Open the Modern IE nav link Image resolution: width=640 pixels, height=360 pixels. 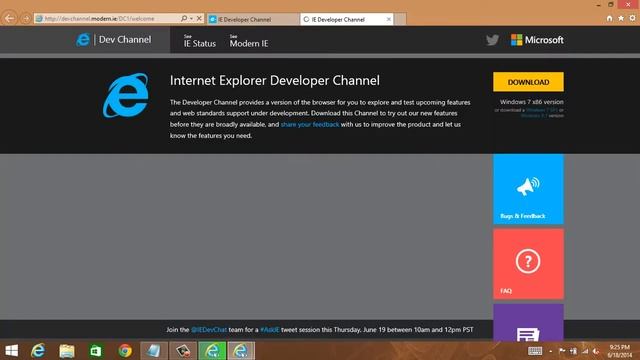coord(249,41)
